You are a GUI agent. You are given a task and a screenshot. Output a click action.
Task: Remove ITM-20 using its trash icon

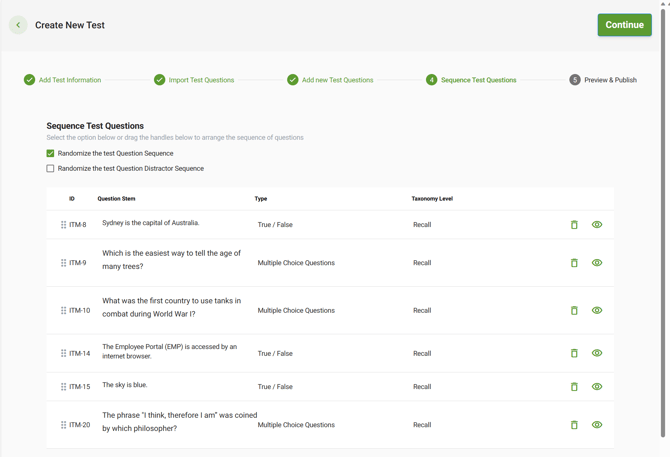pos(574,425)
